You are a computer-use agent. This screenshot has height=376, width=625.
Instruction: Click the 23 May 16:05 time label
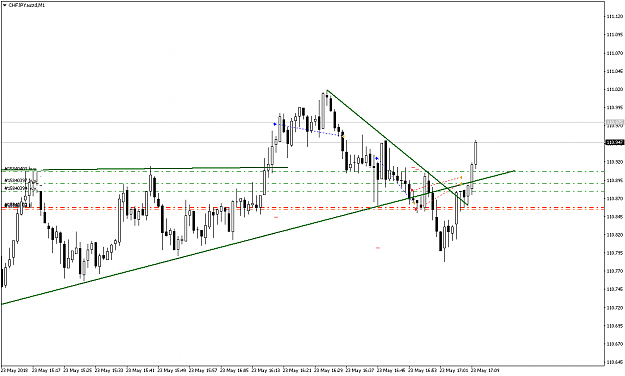[x=235, y=370]
